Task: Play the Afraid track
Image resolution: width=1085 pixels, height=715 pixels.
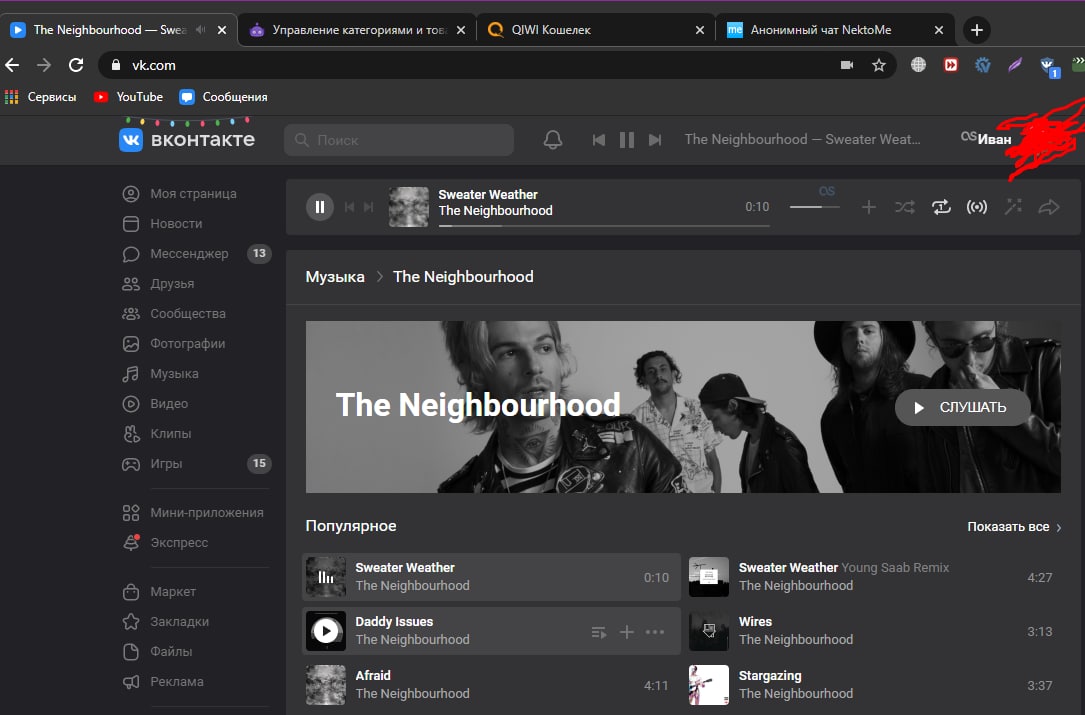Action: (326, 685)
